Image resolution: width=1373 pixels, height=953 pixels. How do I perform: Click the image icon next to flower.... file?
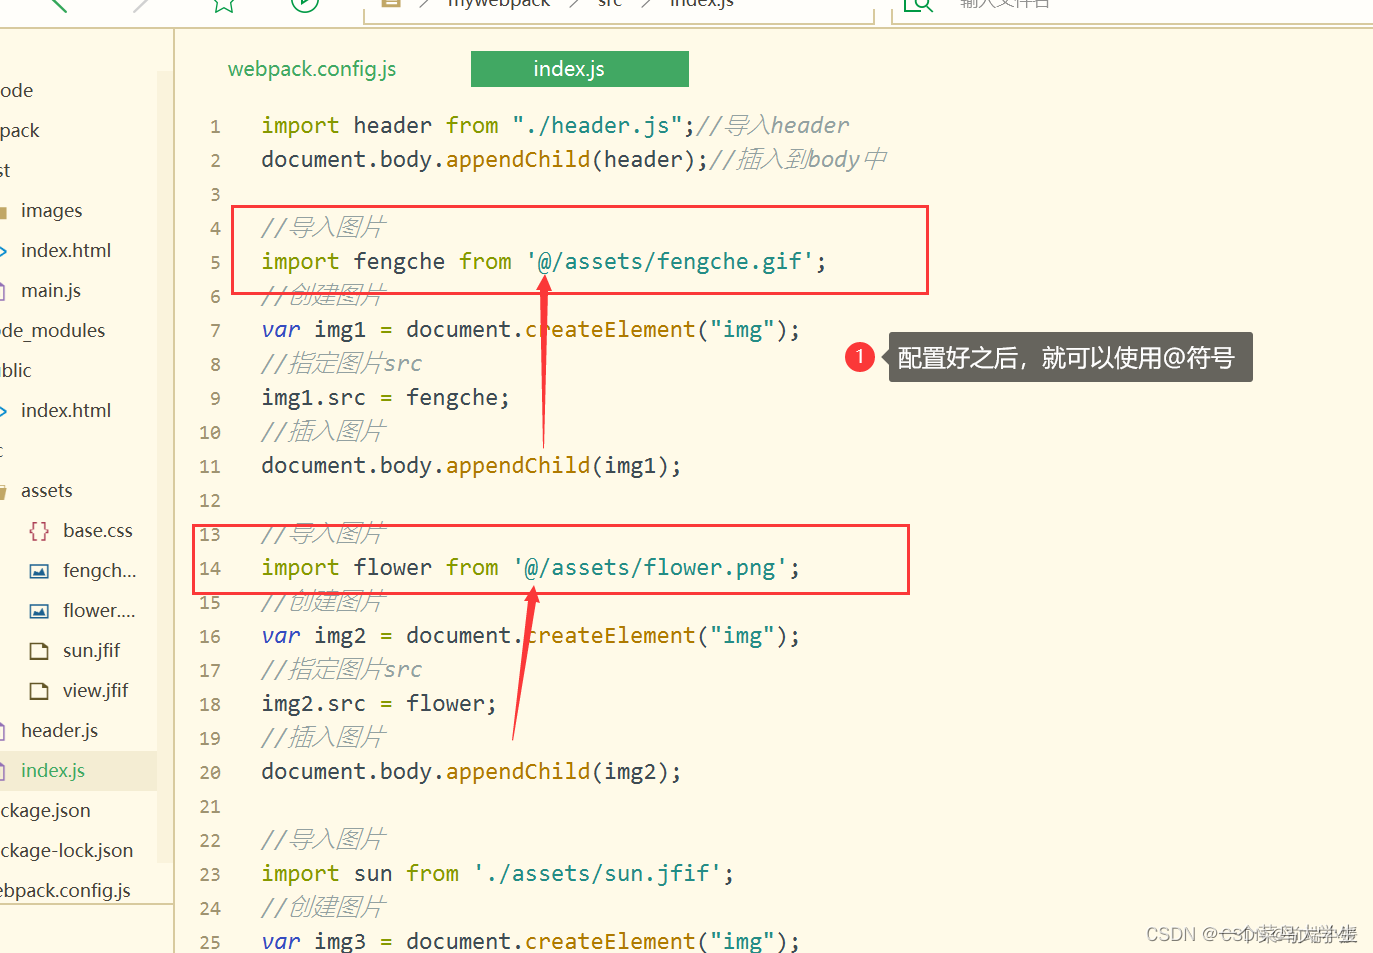tap(39, 611)
